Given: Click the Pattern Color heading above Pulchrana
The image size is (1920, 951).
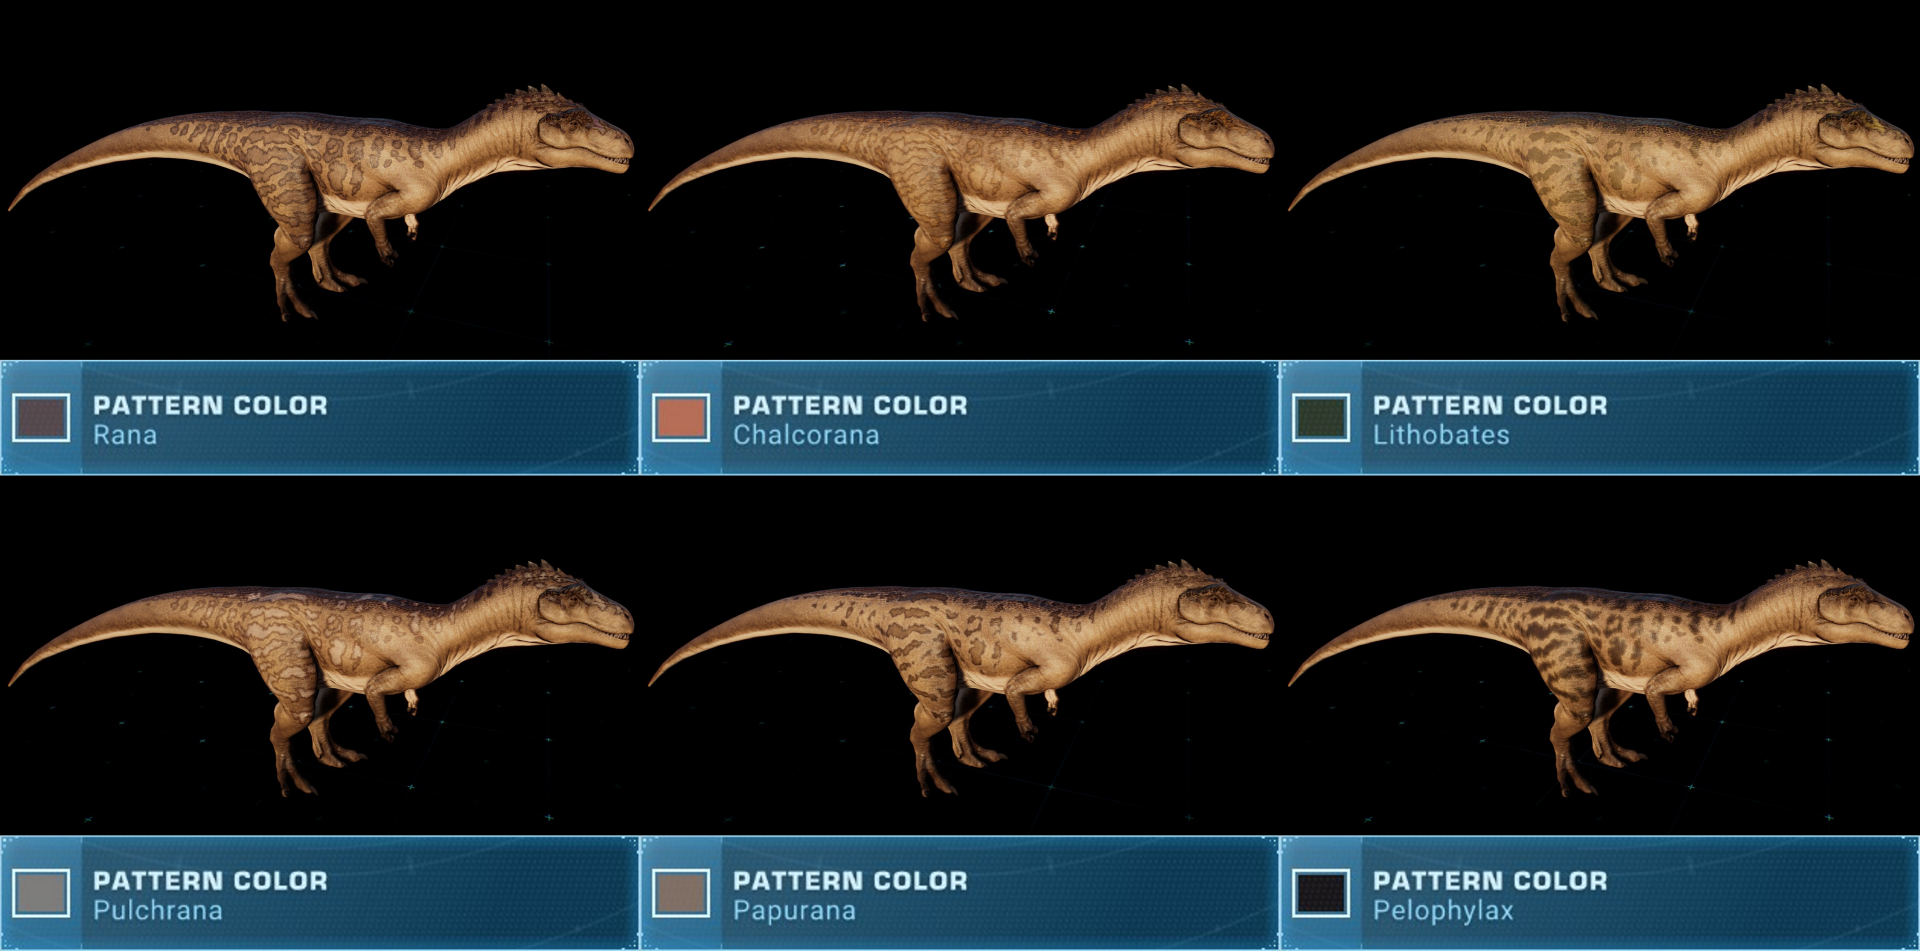Looking at the screenshot, I should tap(210, 880).
